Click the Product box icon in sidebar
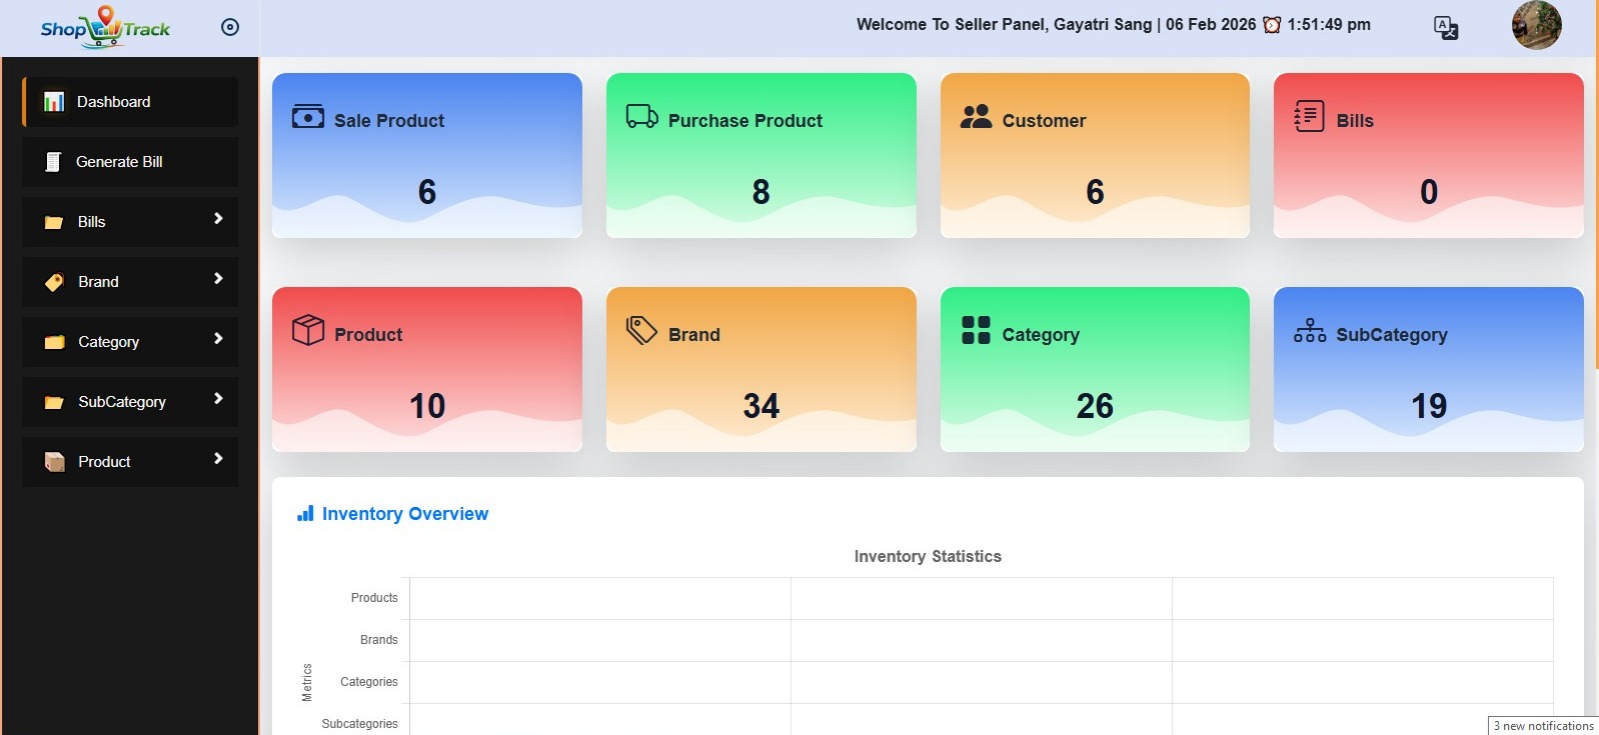The width and height of the screenshot is (1599, 735). [x=54, y=462]
